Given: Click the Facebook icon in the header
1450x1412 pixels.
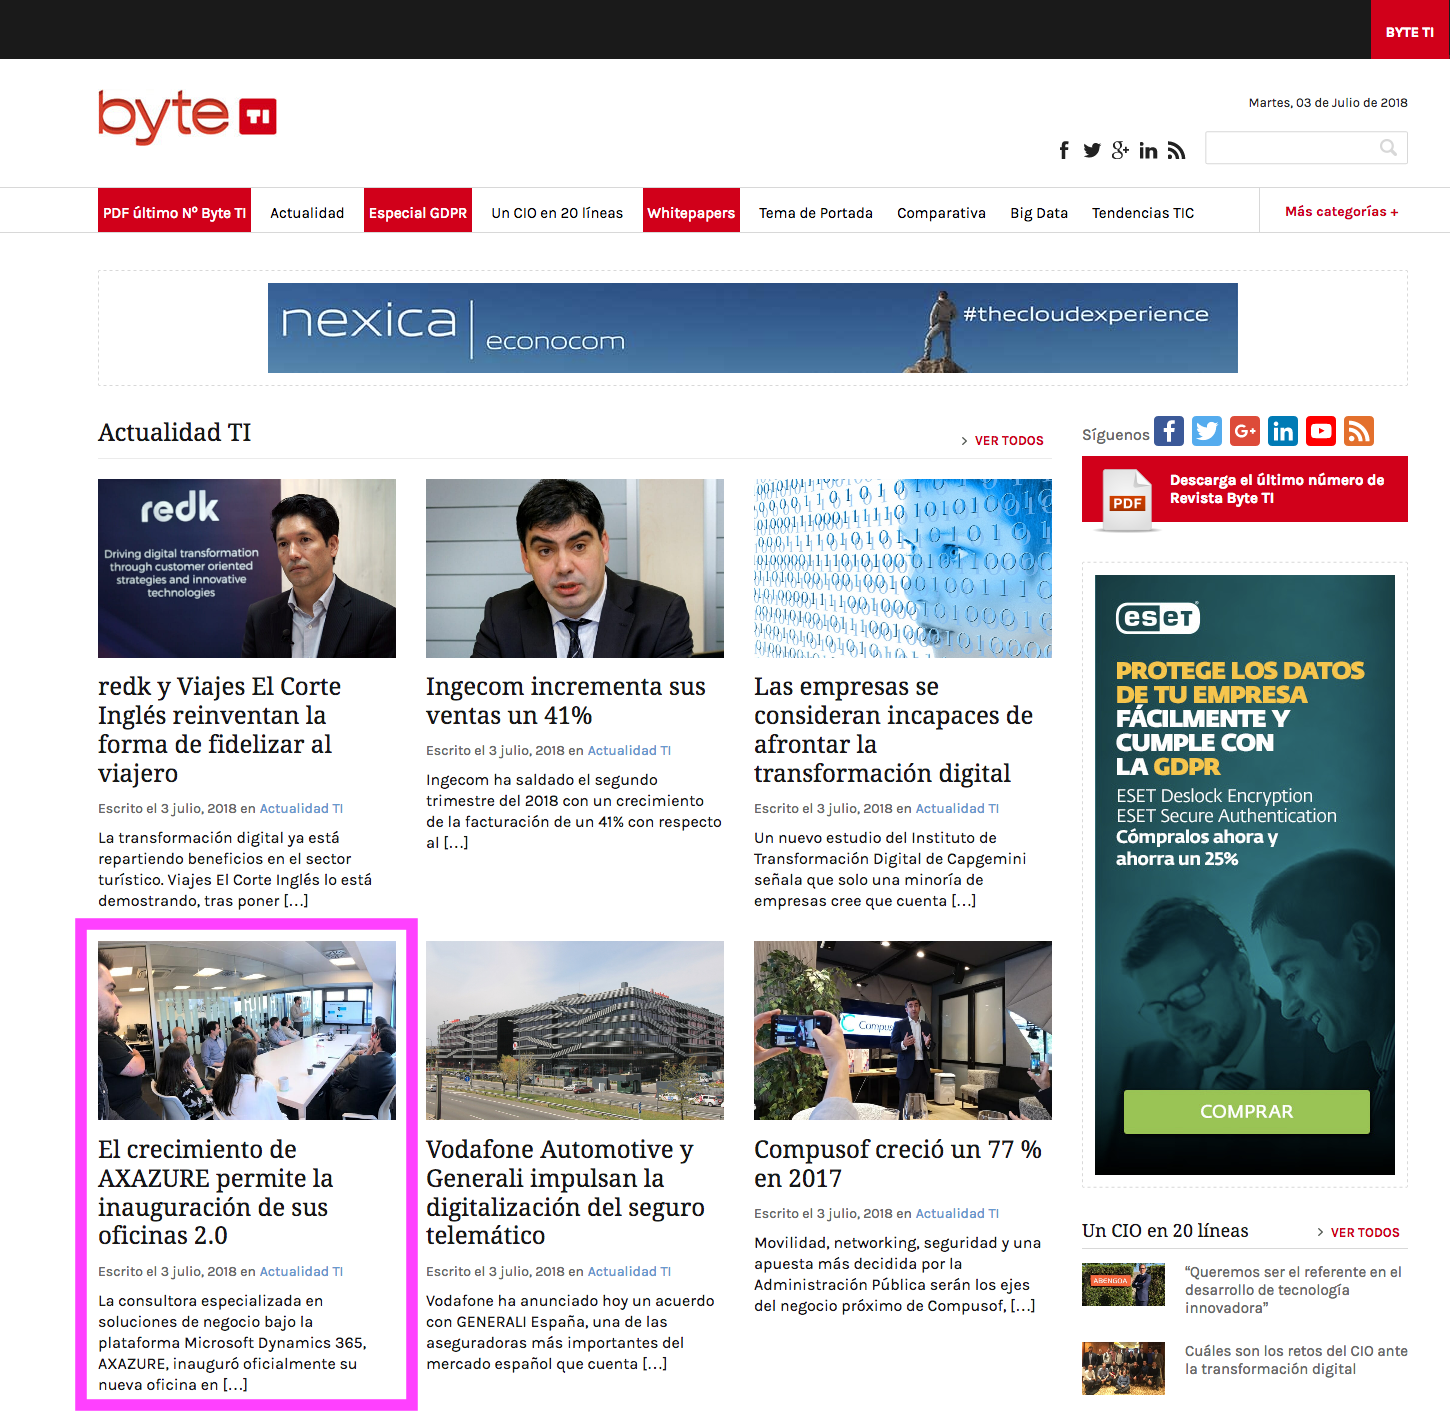Looking at the screenshot, I should [1064, 150].
